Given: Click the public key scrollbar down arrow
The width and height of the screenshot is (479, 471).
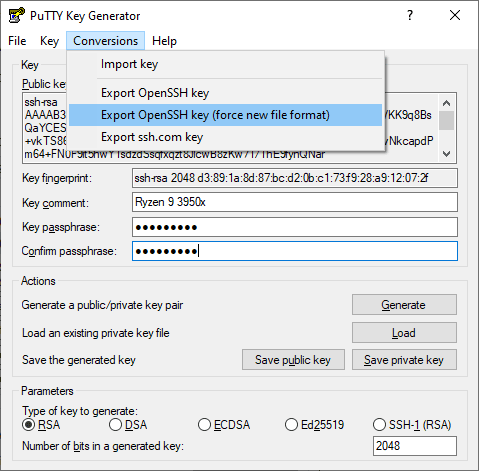Looking at the screenshot, I should 447,154.
